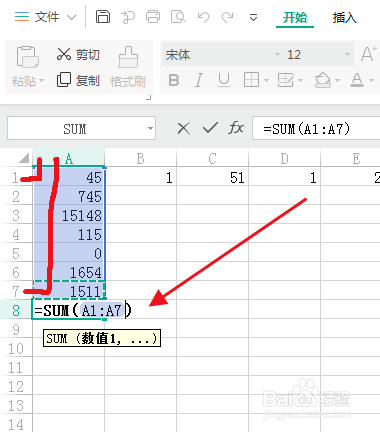380x432 pixels.
Task: Click cell A6 containing 1654
Action: [x=69, y=272]
